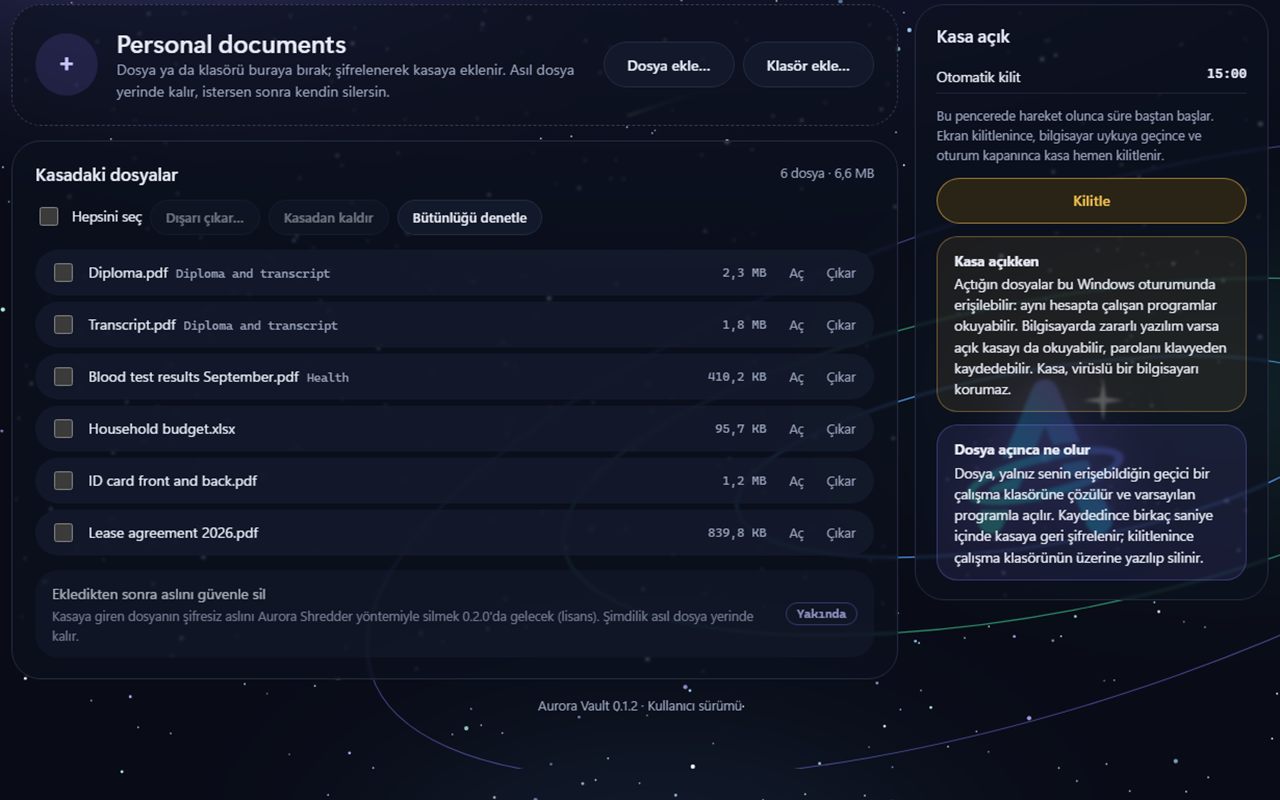Viewport: 1280px width, 800px height.
Task: Lock the vault with Kilitle
Action: [x=1091, y=201]
